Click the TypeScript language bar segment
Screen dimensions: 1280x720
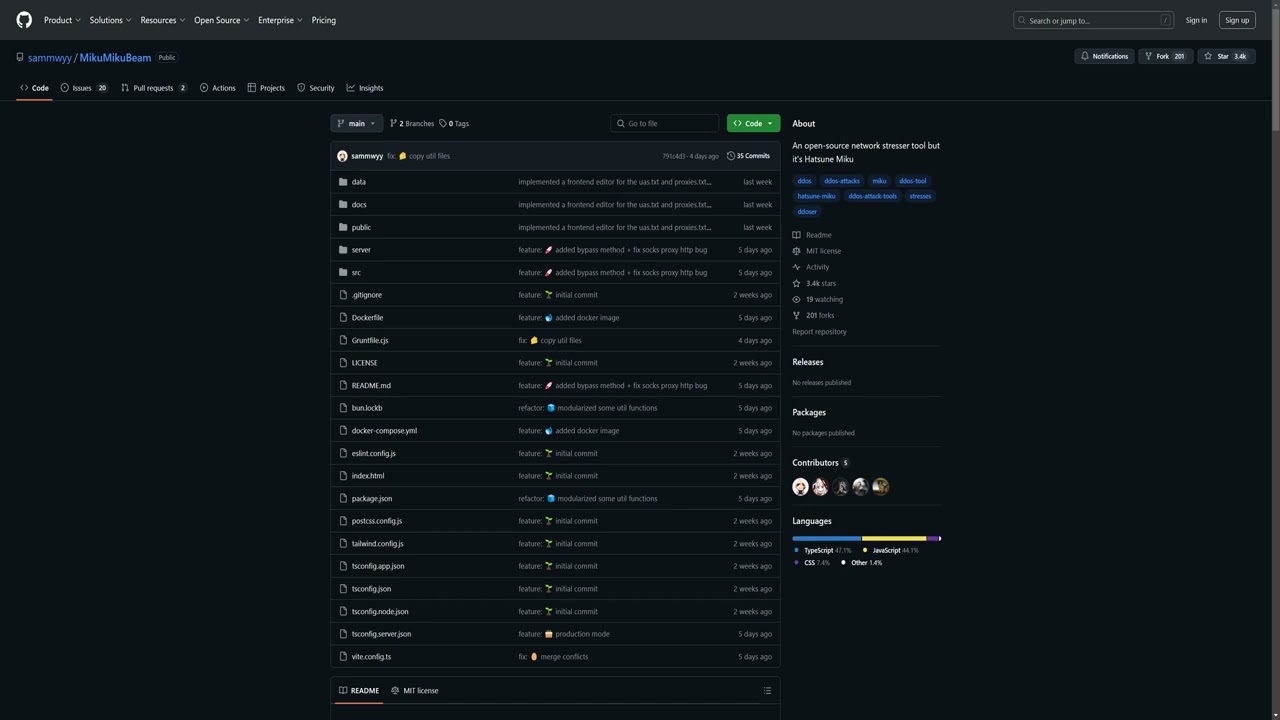pyautogui.click(x=827, y=539)
